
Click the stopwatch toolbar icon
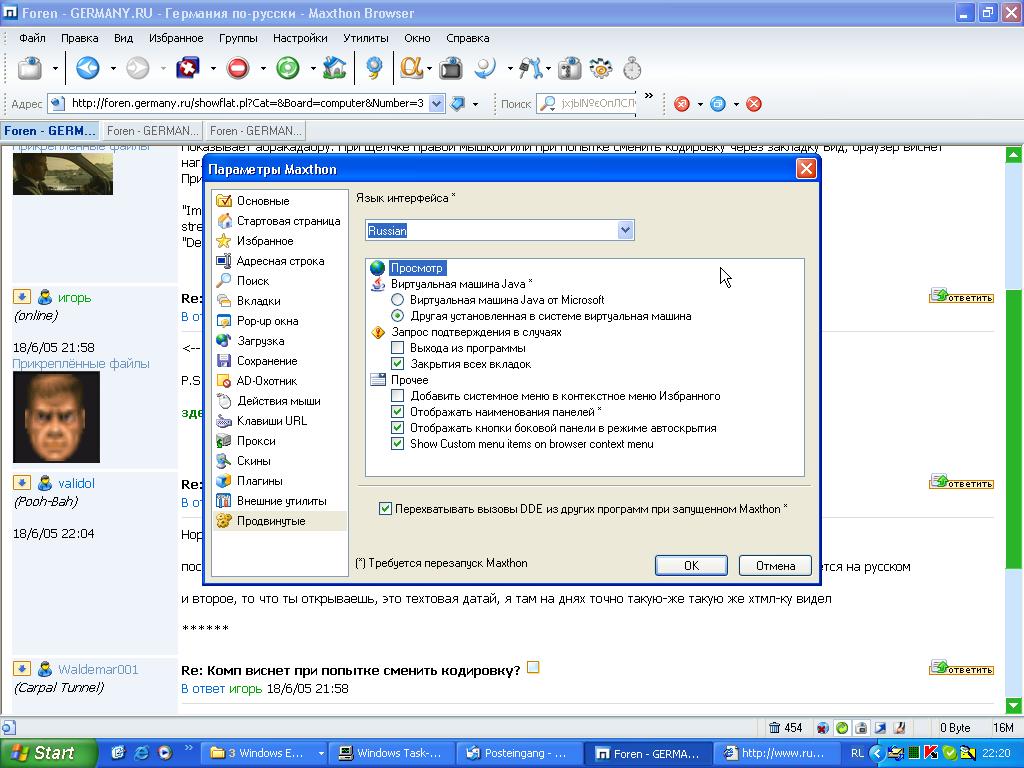pos(632,68)
